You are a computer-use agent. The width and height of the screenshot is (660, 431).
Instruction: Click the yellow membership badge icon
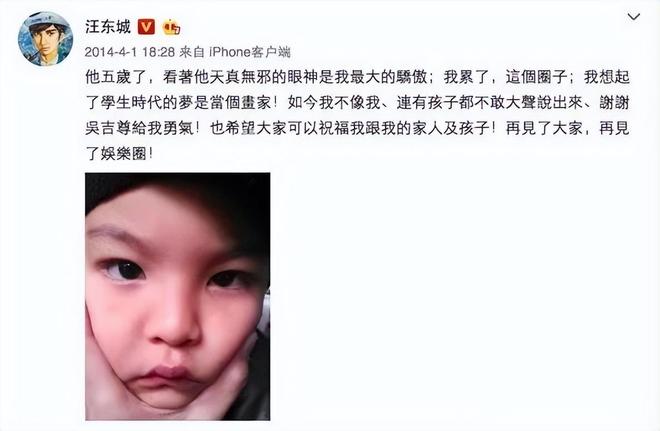(171, 27)
